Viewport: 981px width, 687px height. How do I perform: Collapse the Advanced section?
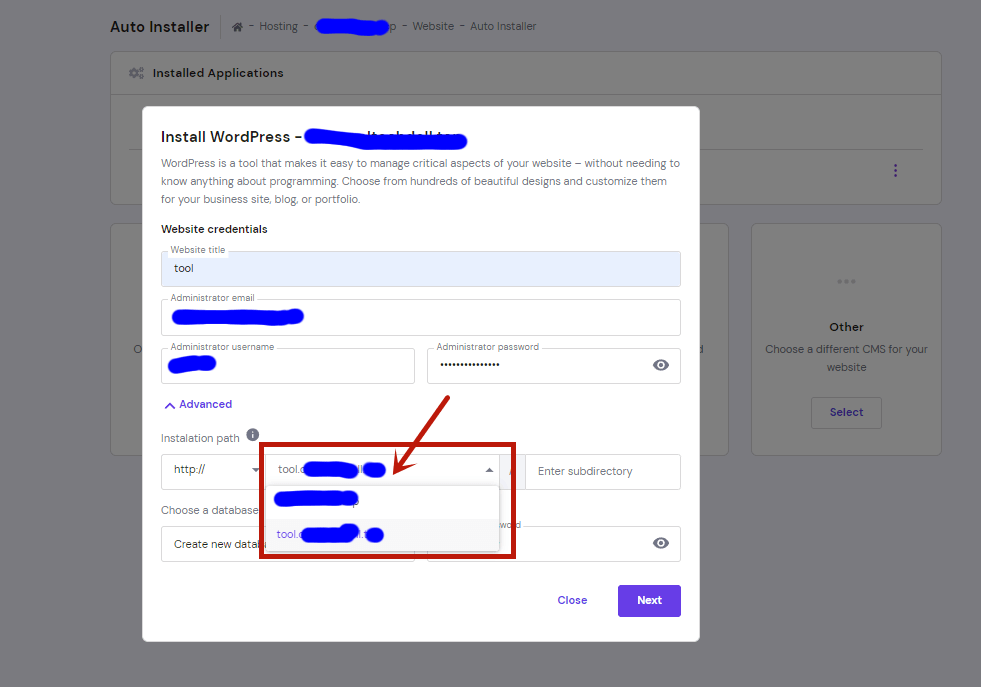tap(198, 405)
